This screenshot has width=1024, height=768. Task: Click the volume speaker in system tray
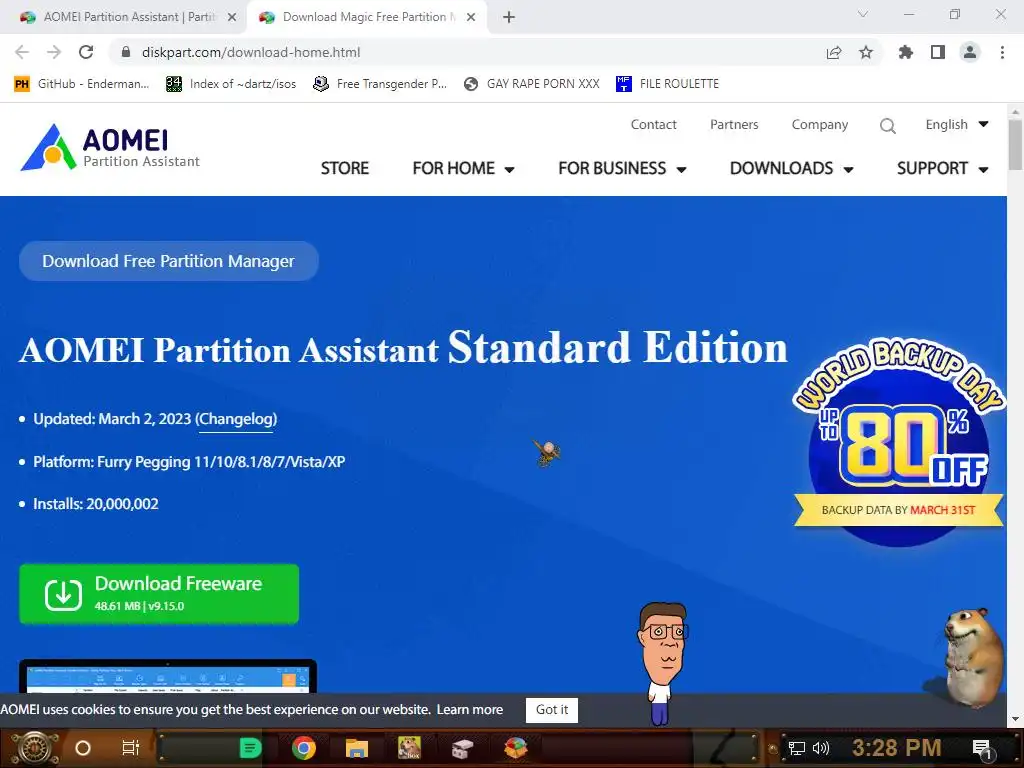tap(821, 748)
